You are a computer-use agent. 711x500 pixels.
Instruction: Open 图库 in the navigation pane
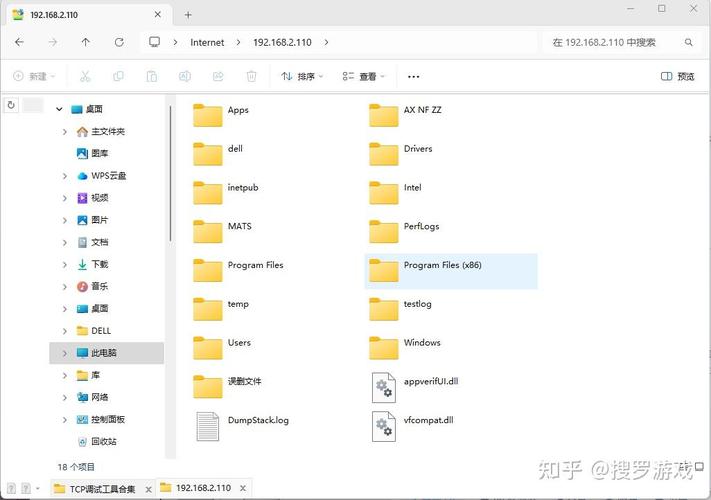93,154
